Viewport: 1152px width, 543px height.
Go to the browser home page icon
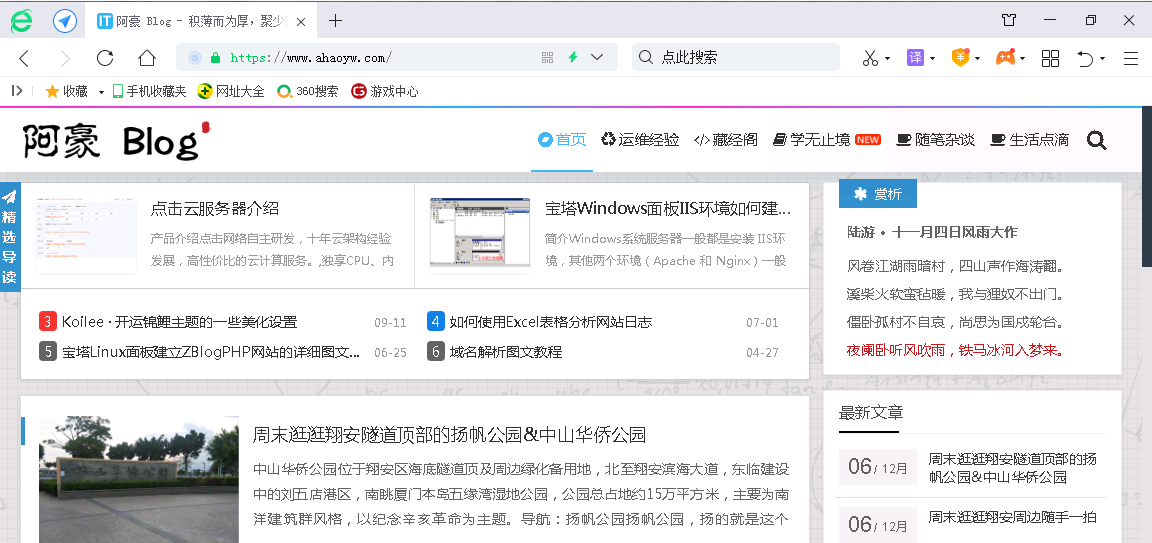pos(147,58)
